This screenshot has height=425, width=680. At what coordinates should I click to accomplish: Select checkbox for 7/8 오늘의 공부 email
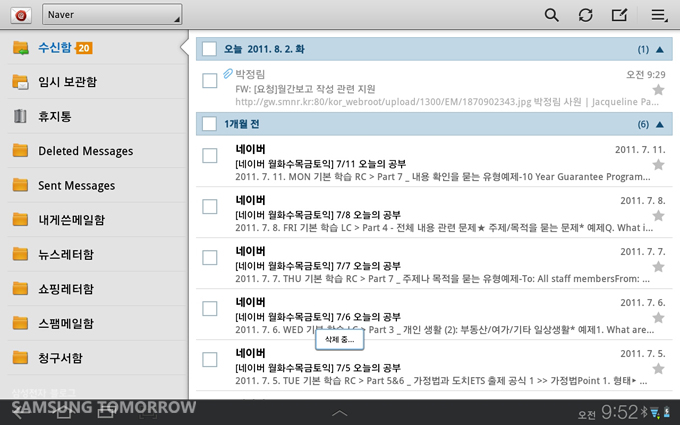click(x=209, y=206)
